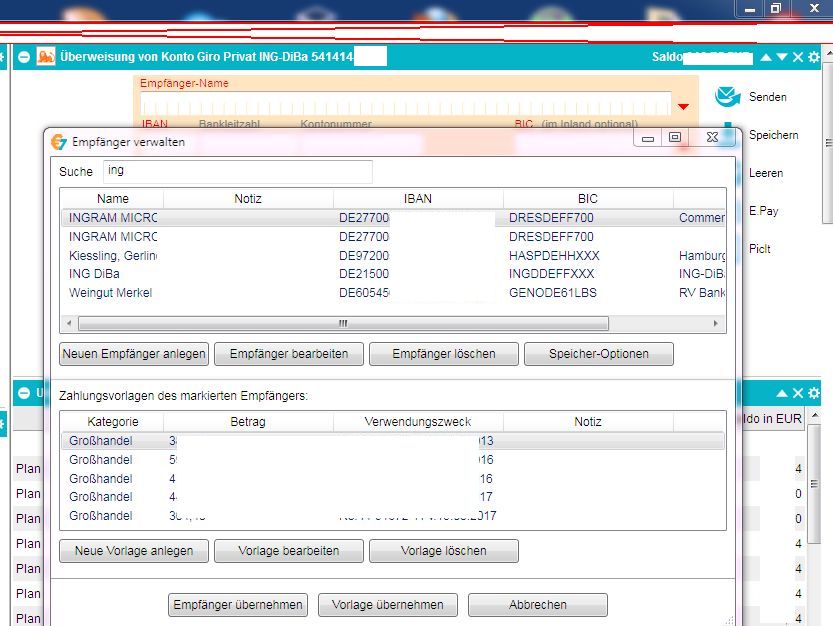
Task: Click E.Pay in the Überweisung panel
Action: tap(763, 211)
